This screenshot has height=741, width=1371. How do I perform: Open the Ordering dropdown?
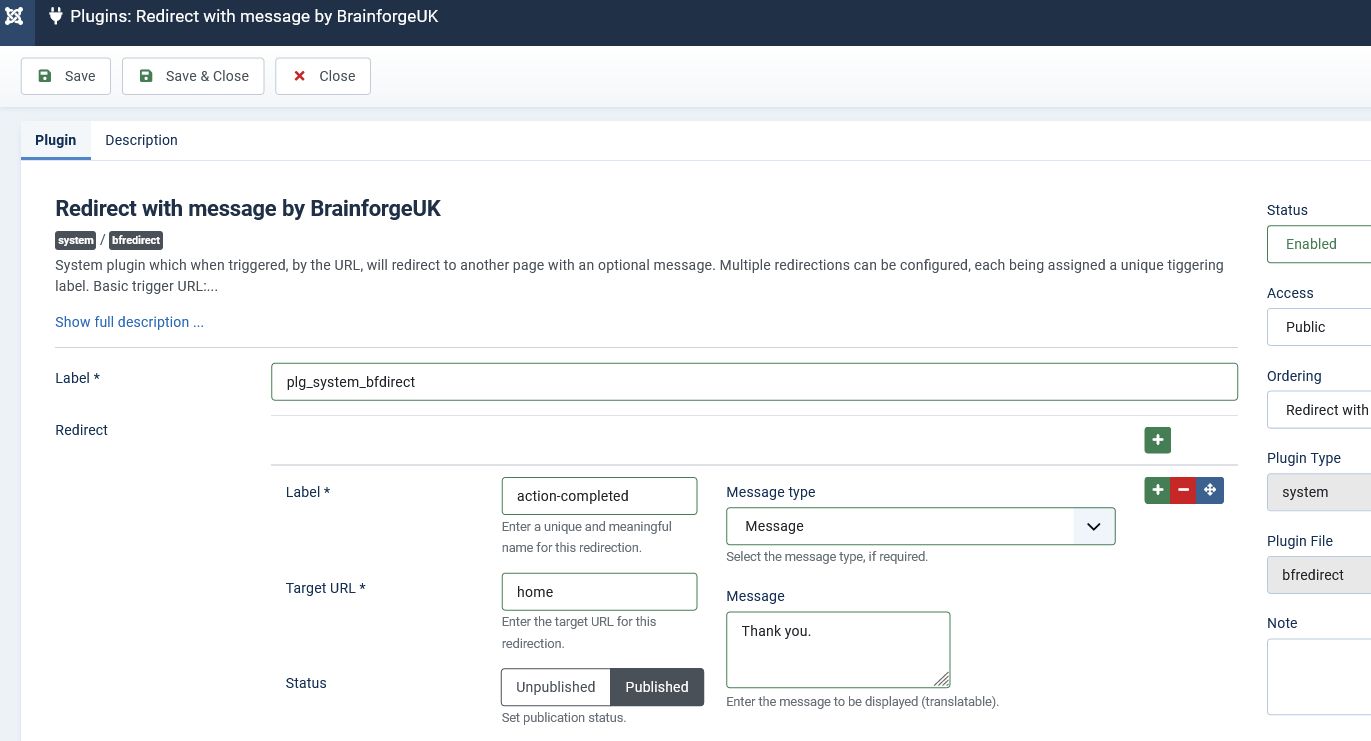pos(1318,410)
